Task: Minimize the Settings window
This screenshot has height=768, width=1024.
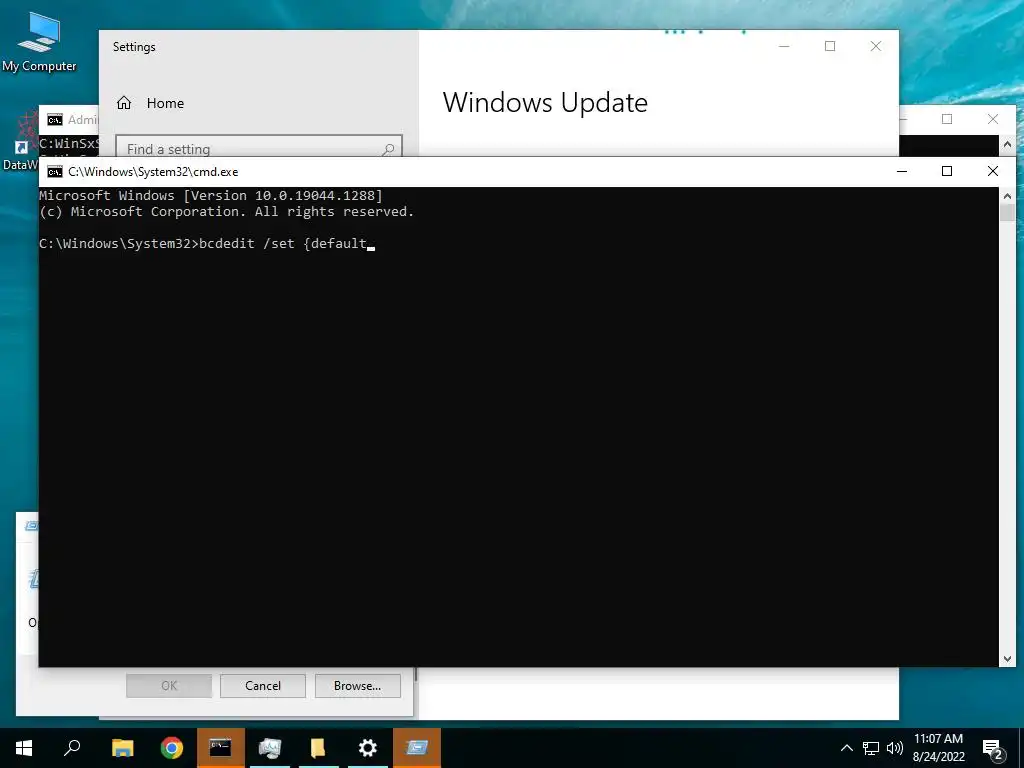Action: [x=784, y=46]
